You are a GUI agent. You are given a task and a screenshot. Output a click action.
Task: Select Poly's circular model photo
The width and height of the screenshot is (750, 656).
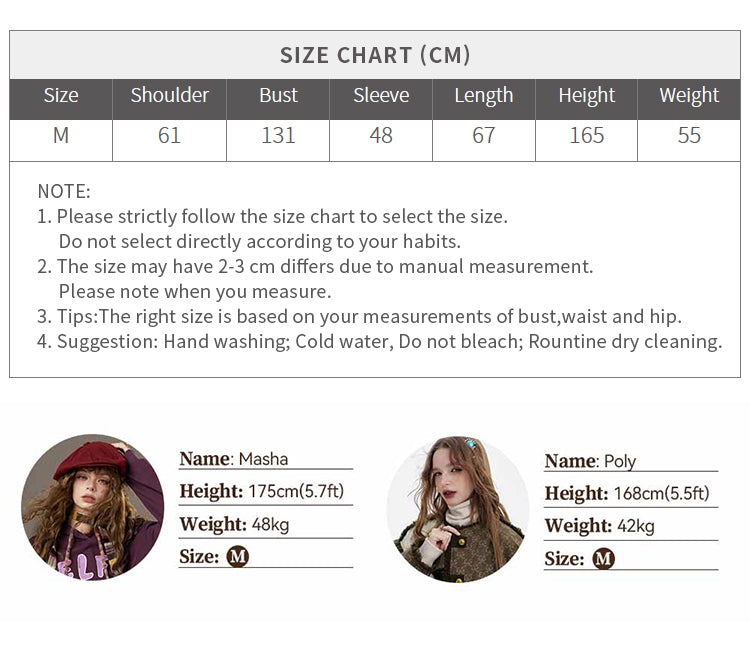458,509
